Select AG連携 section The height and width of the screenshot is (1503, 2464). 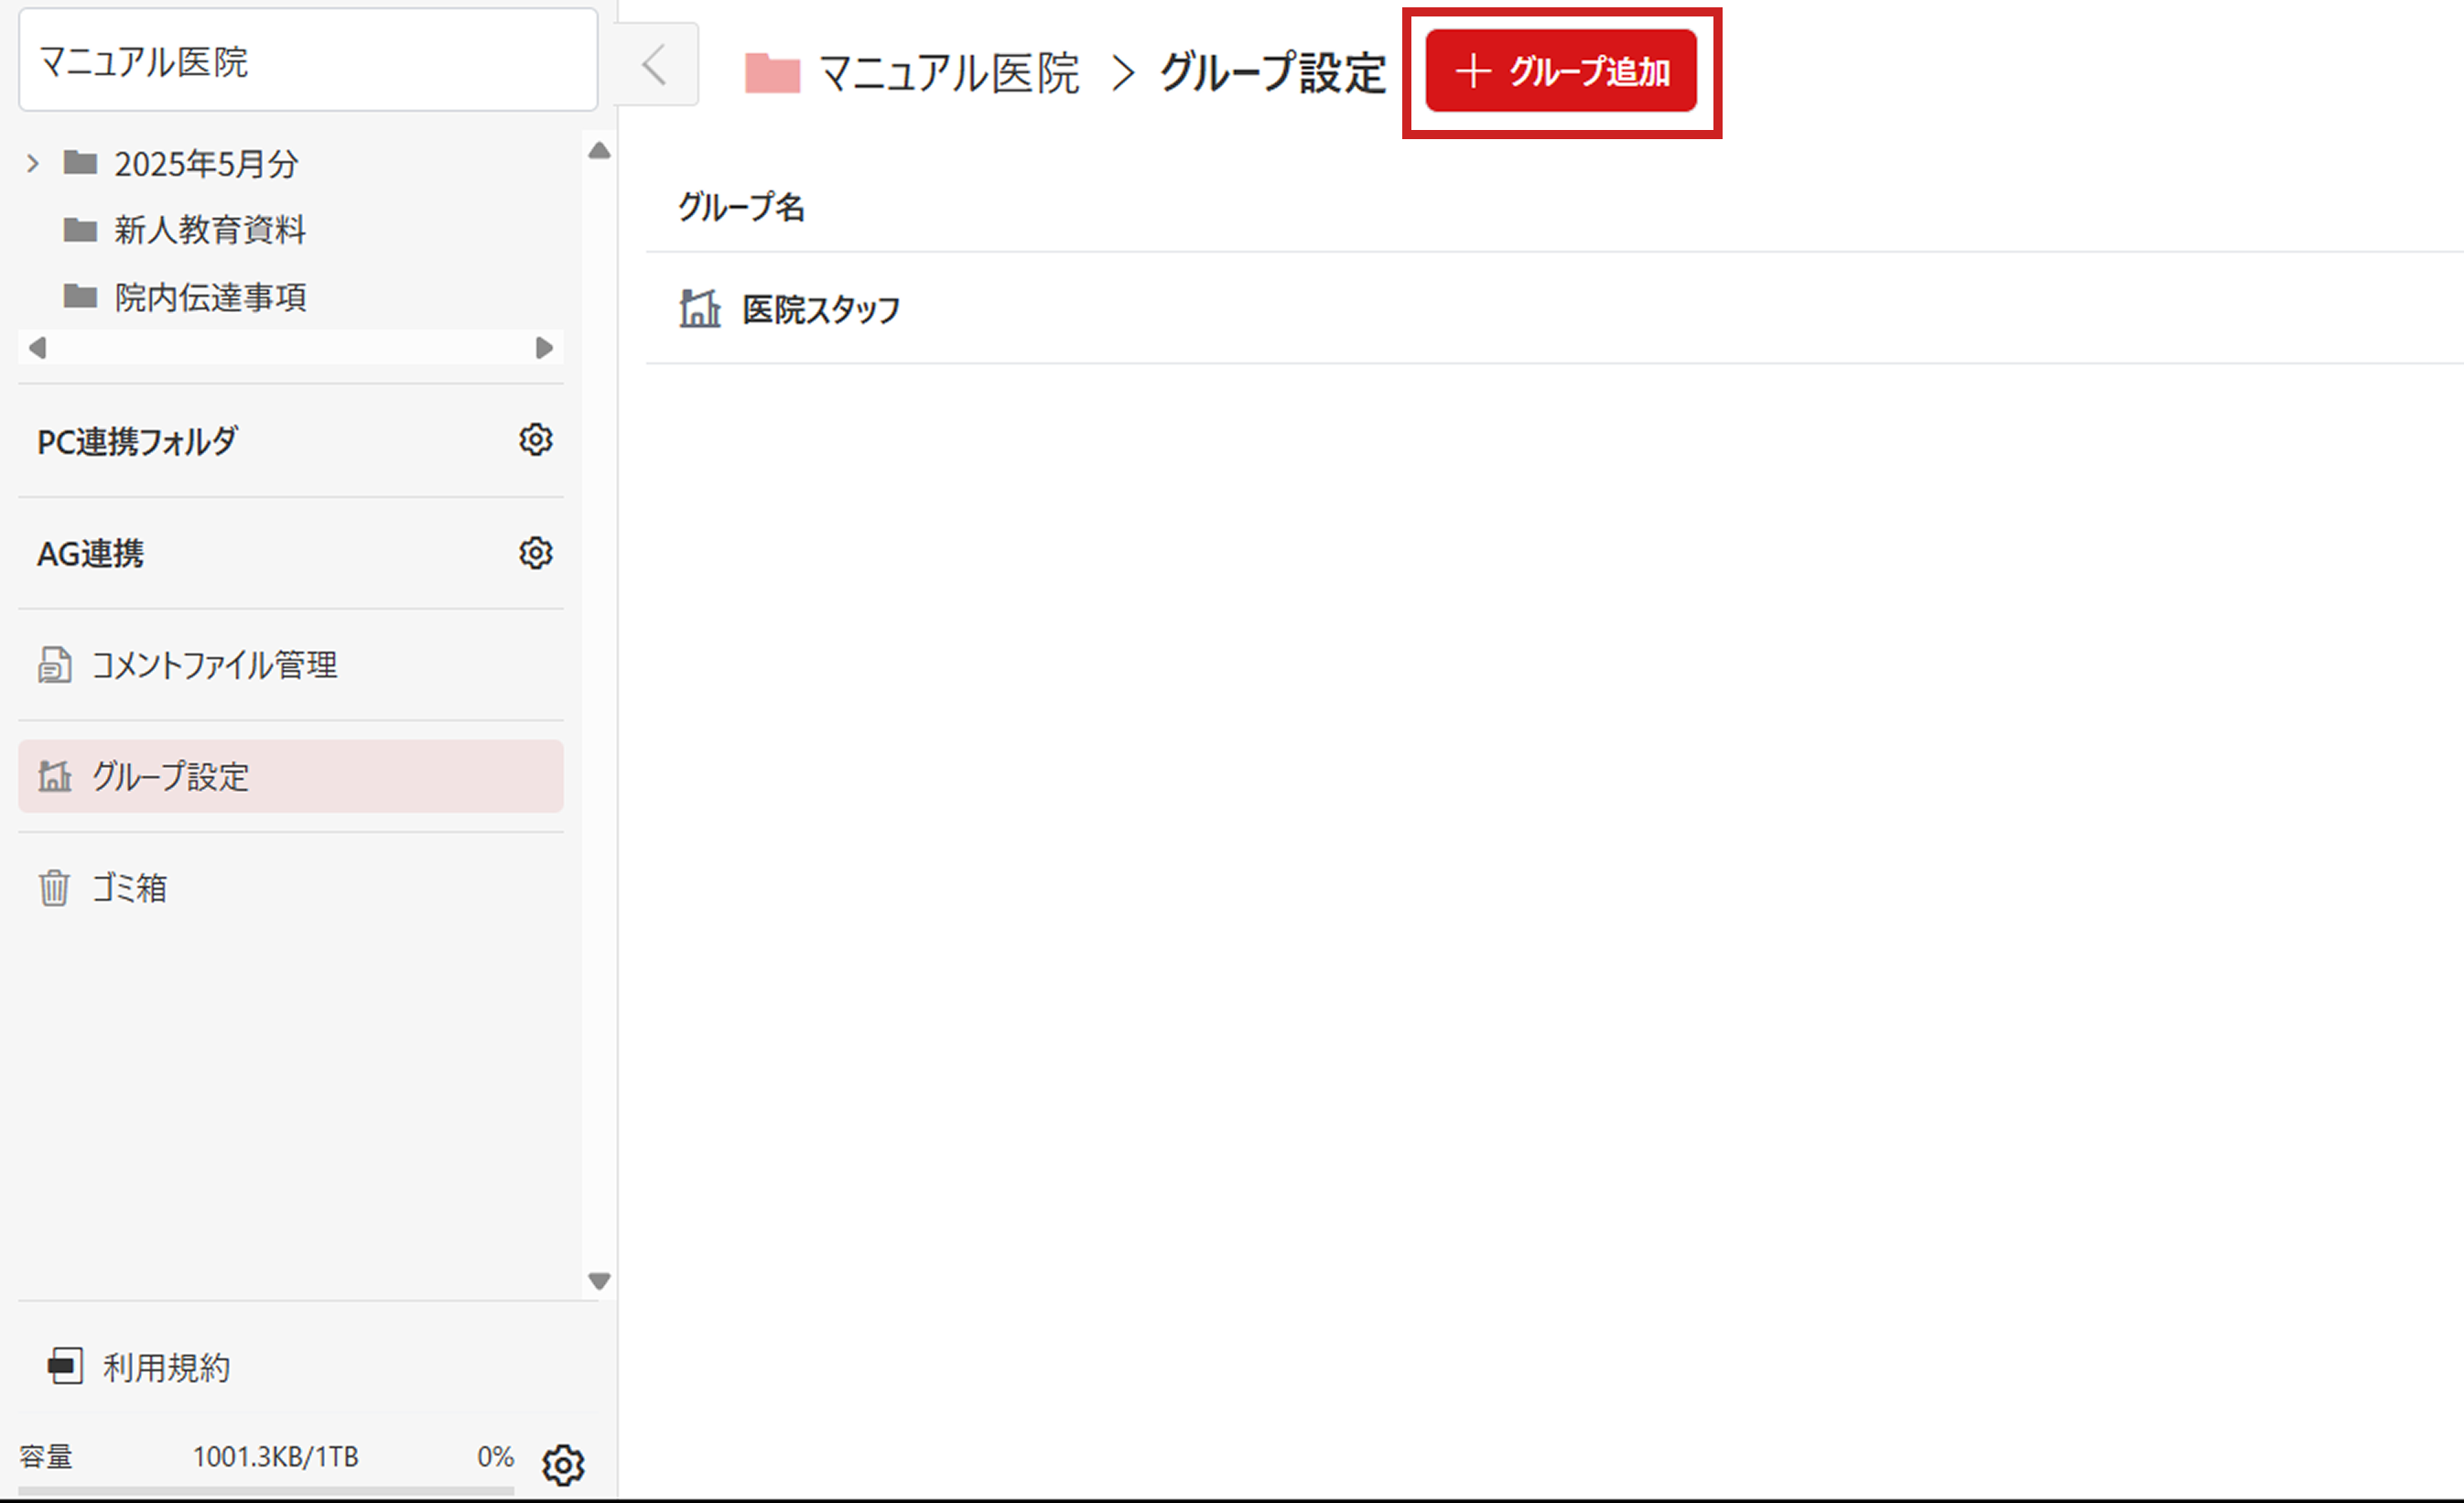90,553
